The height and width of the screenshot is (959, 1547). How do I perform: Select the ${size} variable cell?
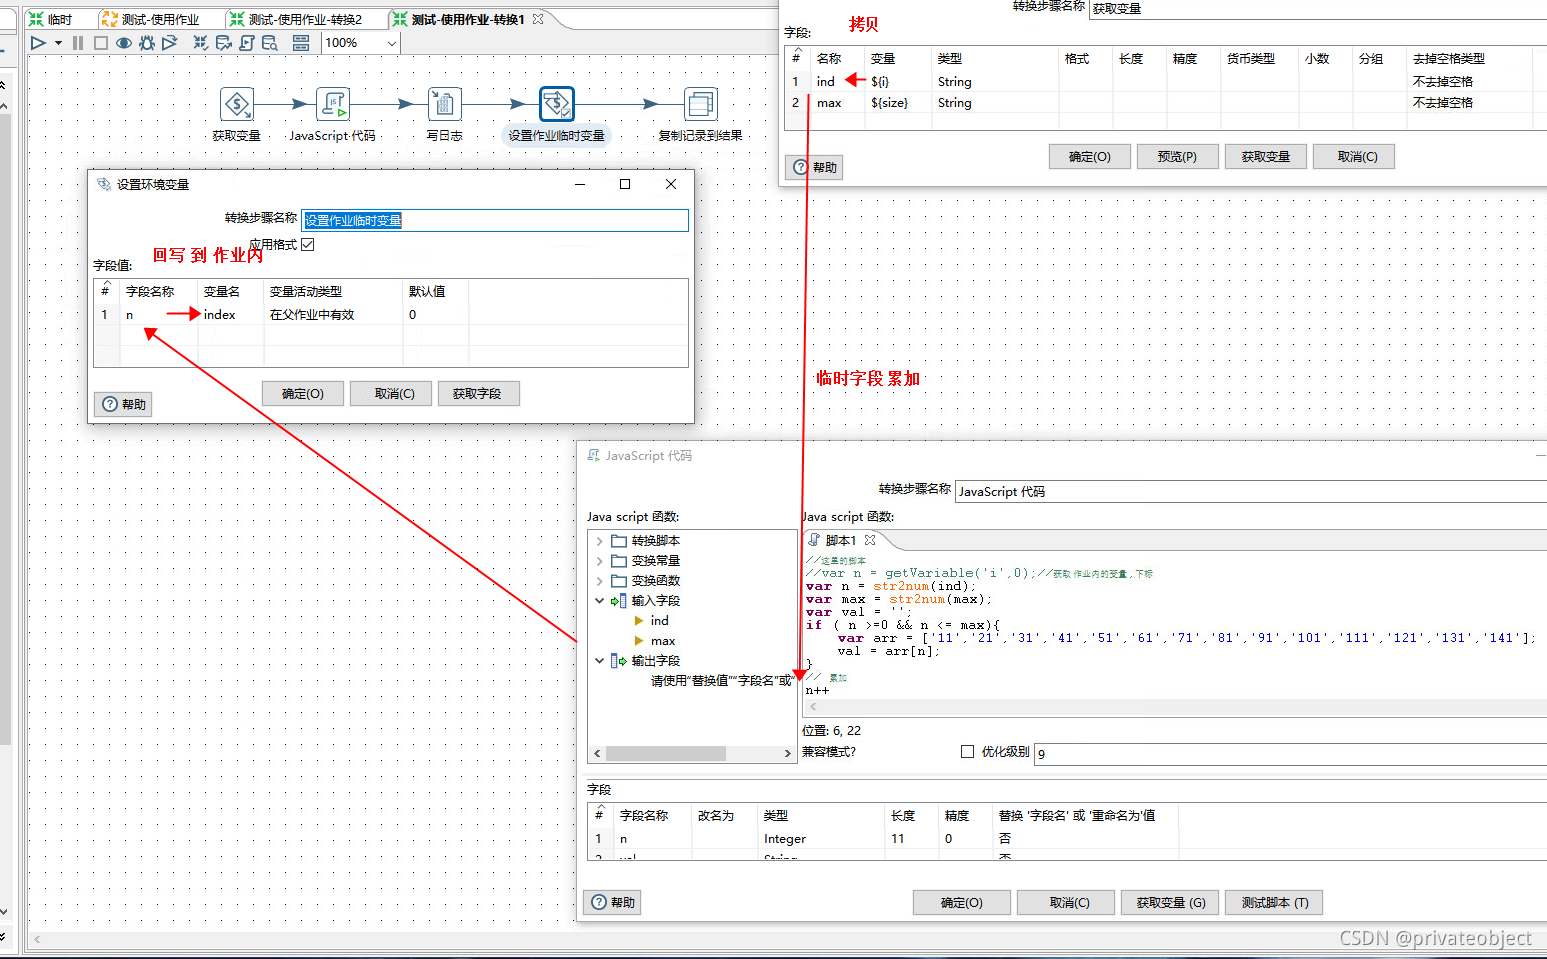point(898,102)
